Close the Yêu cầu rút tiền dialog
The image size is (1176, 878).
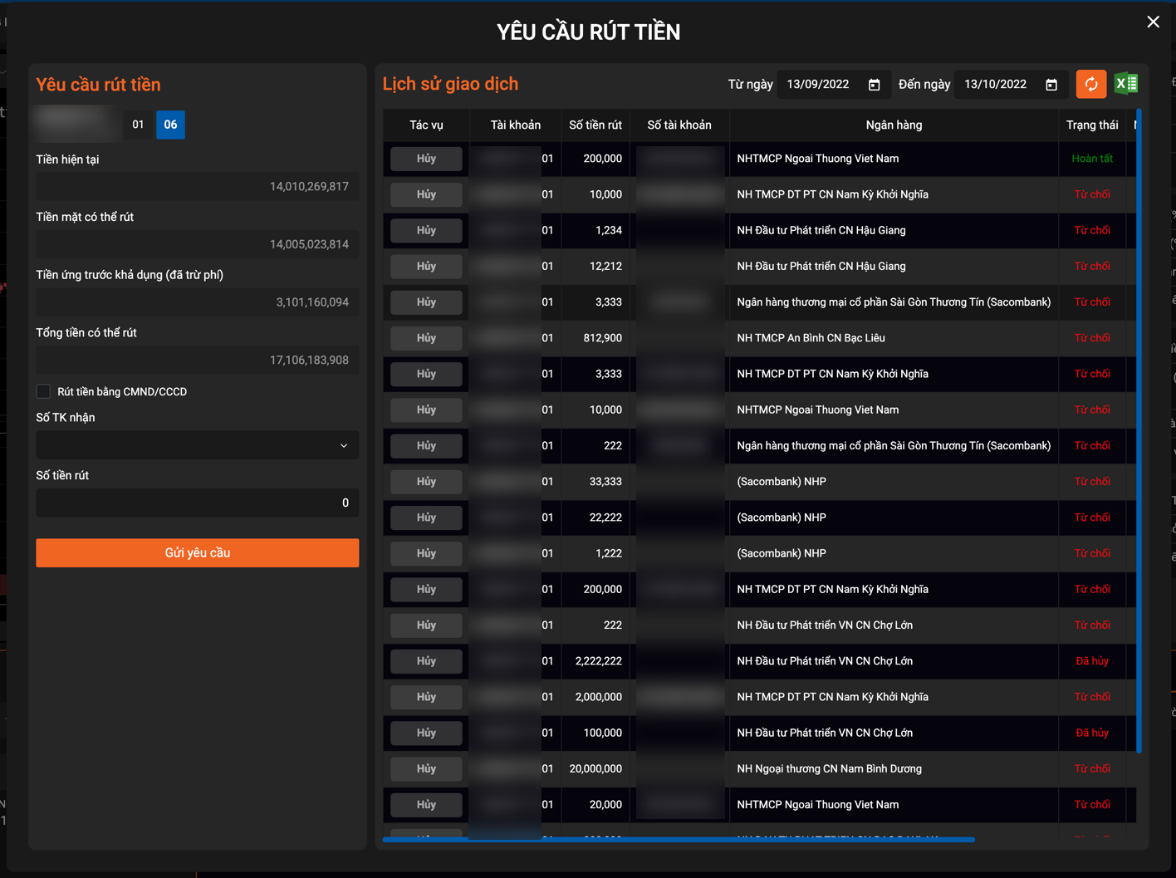click(1153, 22)
